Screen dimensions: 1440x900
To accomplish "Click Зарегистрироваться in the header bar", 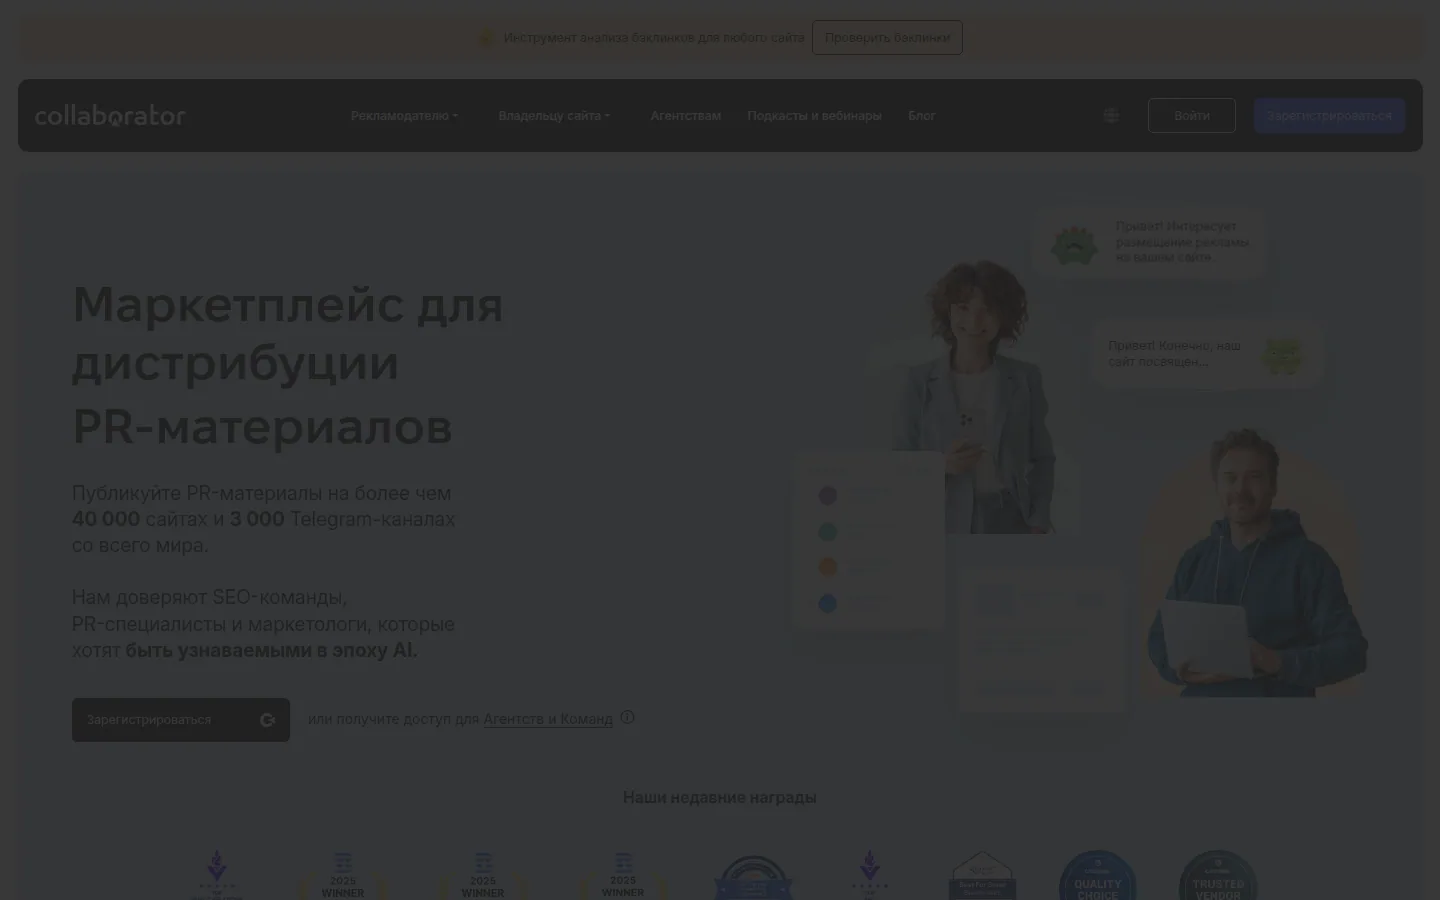I will (1329, 116).
